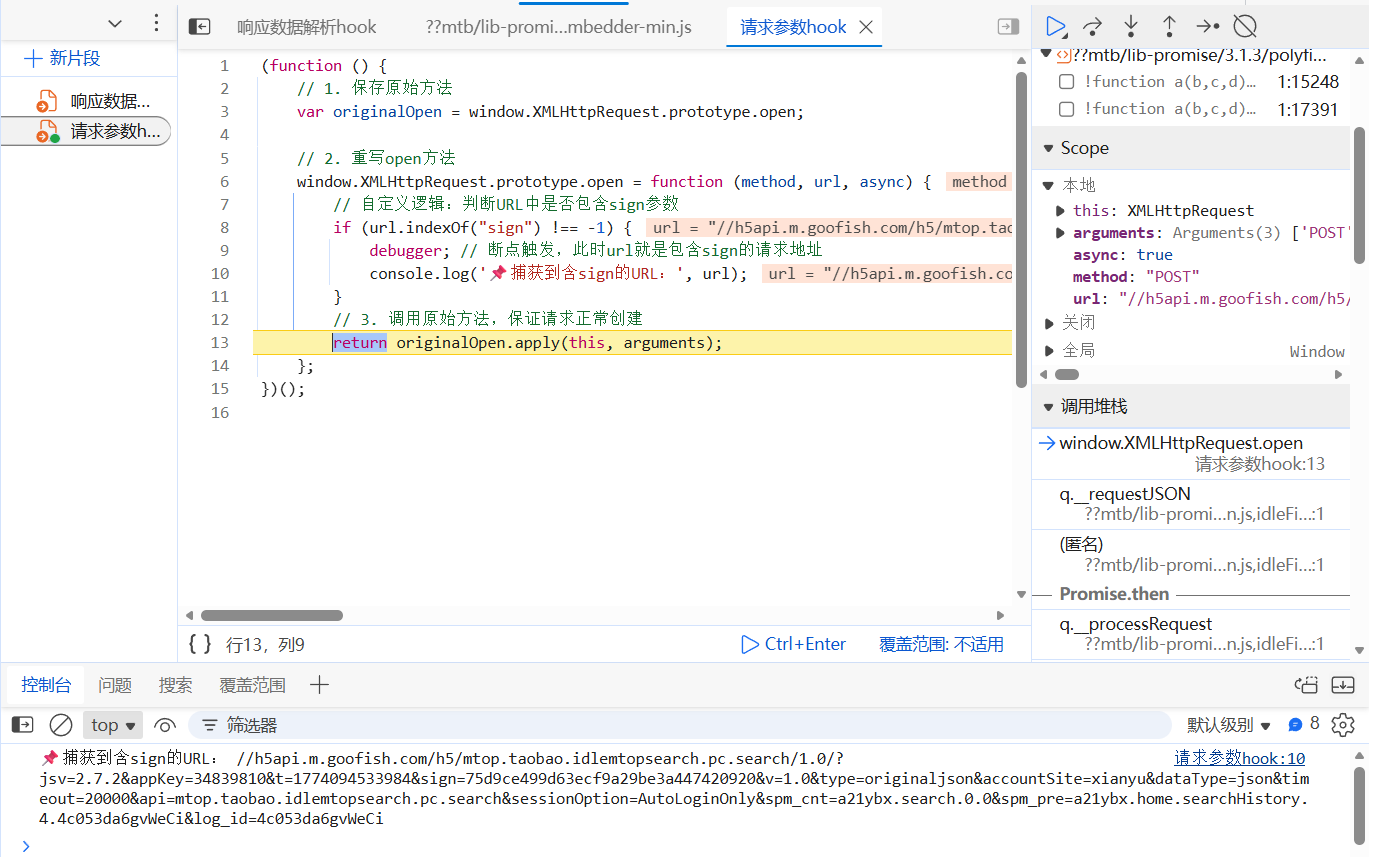
Task: Enable the 1:17391 breakpoint checkbox
Action: pos(1067,109)
